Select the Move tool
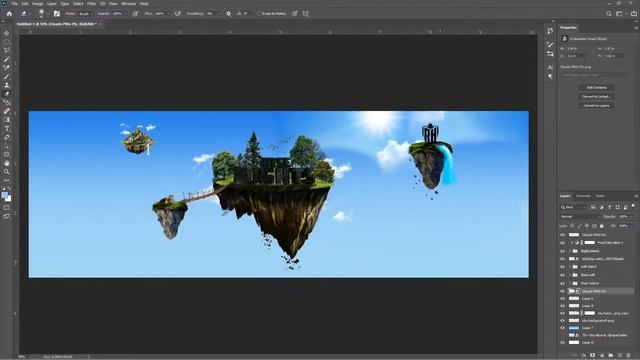 coord(7,33)
